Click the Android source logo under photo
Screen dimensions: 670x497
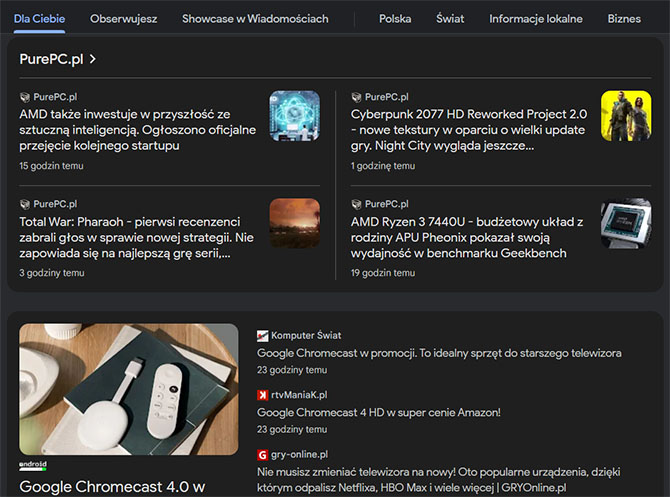click(x=33, y=466)
